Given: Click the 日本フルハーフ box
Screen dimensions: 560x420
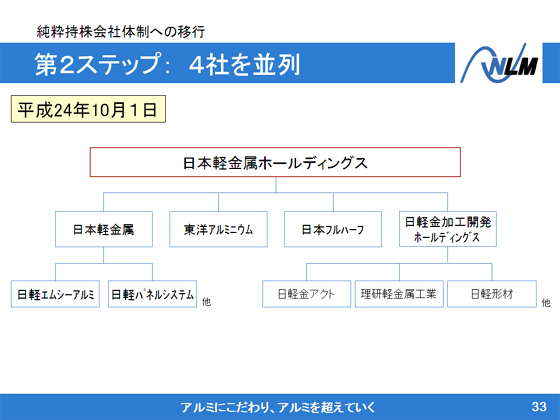Looking at the screenshot, I should 333,229.
